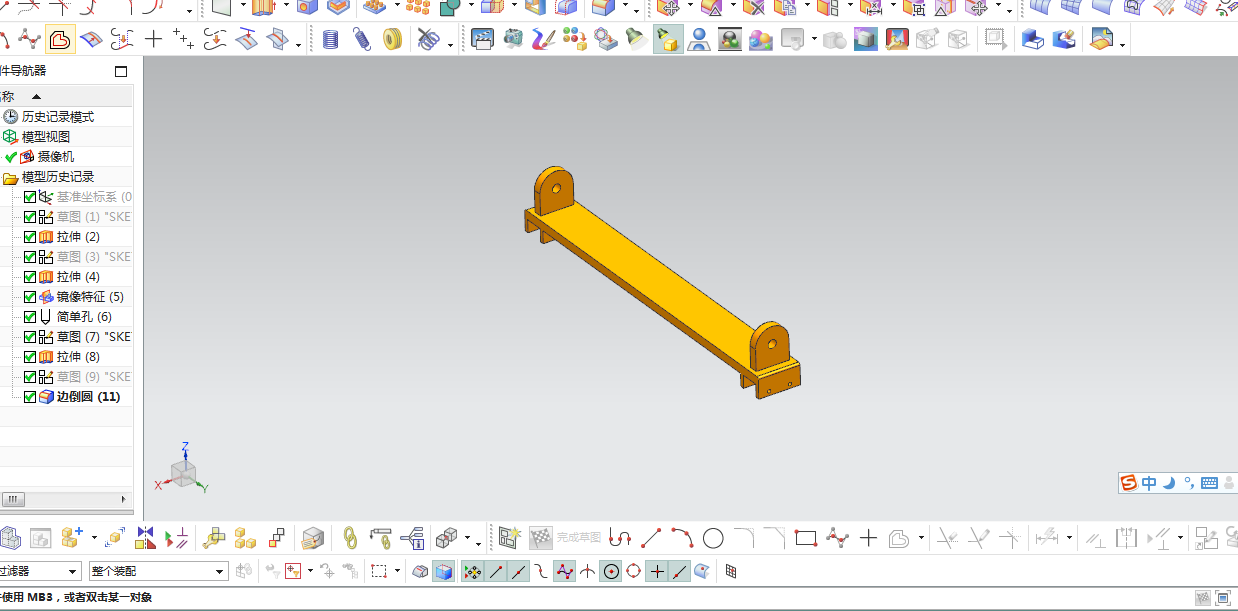The height and width of the screenshot is (611, 1238).
Task: Select the 简单孔 (6) feature
Action: click(84, 317)
